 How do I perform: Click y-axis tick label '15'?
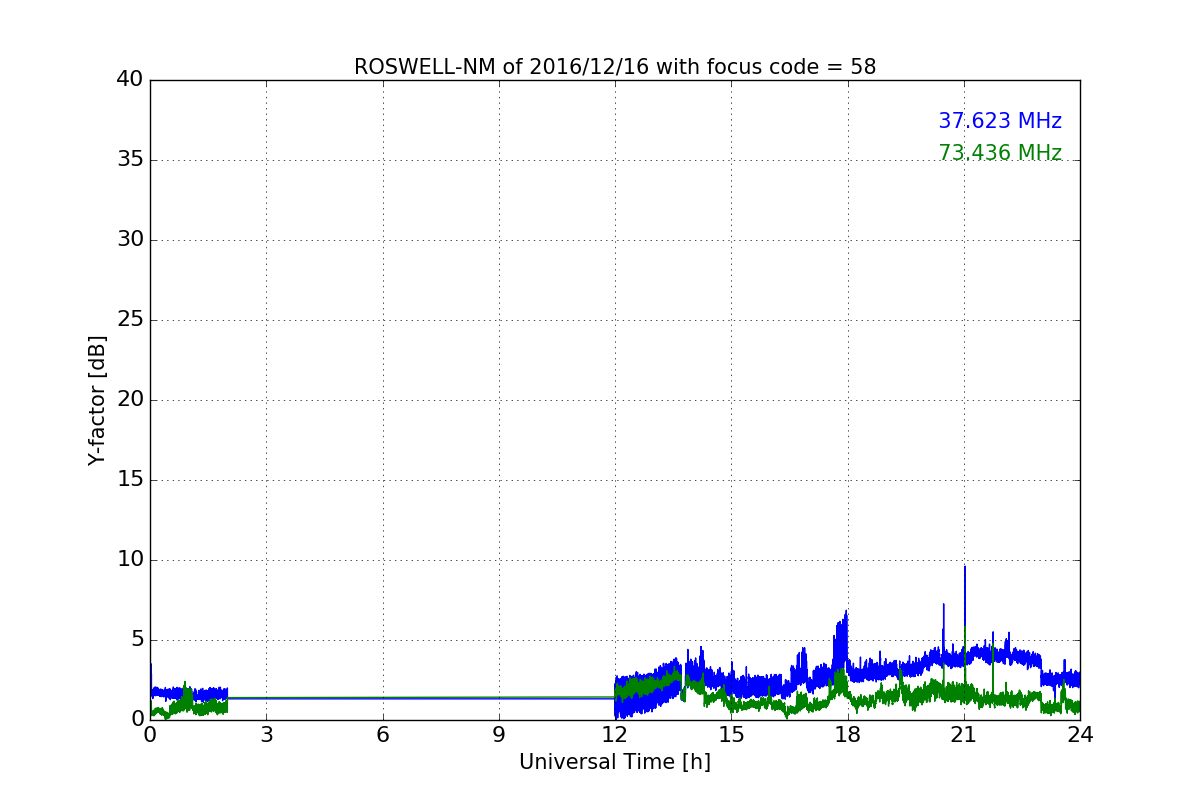tap(130, 480)
